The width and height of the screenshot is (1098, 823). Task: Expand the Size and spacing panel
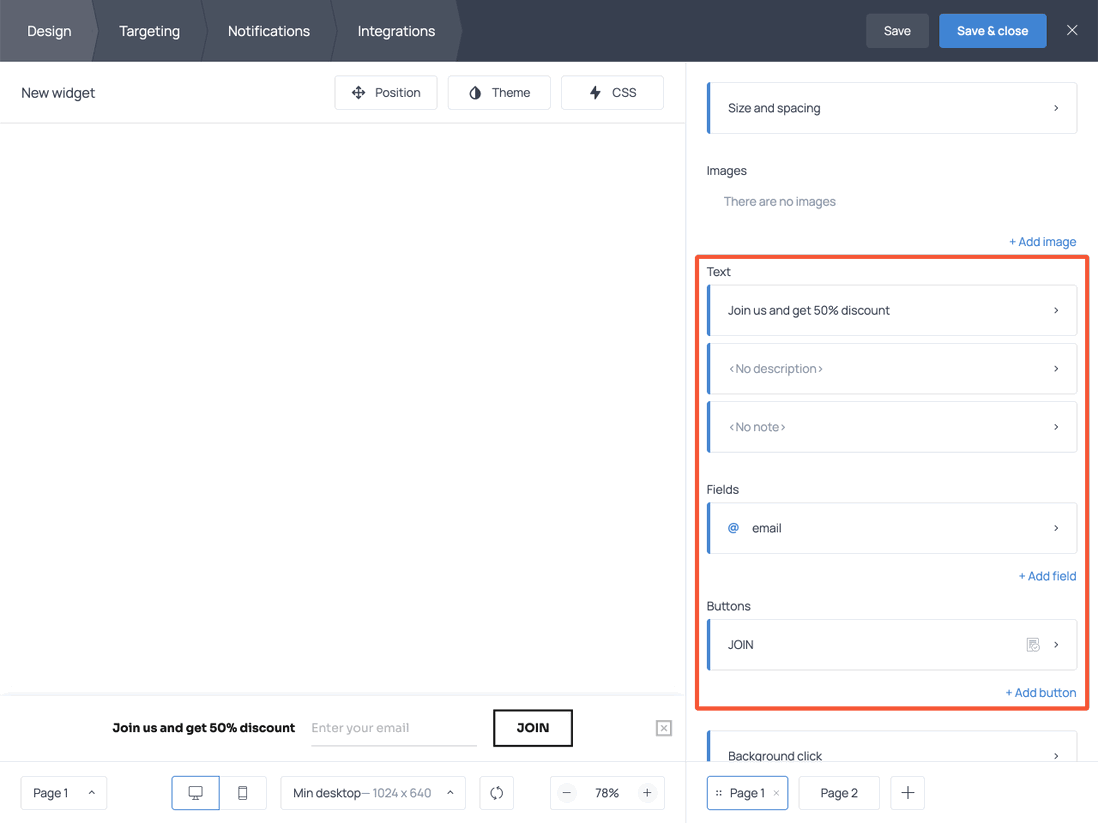tap(891, 107)
